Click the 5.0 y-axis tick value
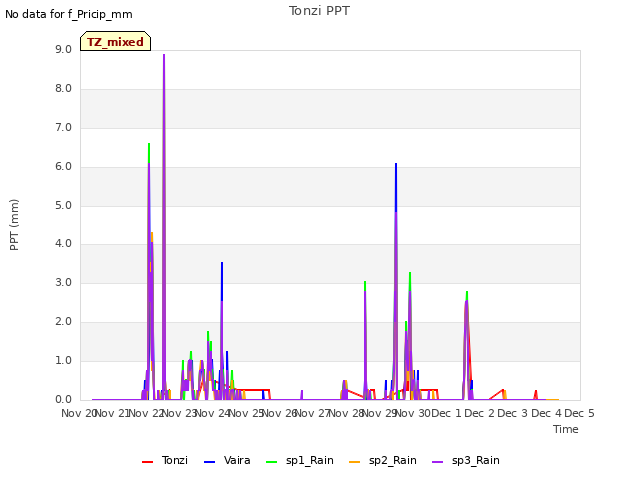 click(63, 205)
